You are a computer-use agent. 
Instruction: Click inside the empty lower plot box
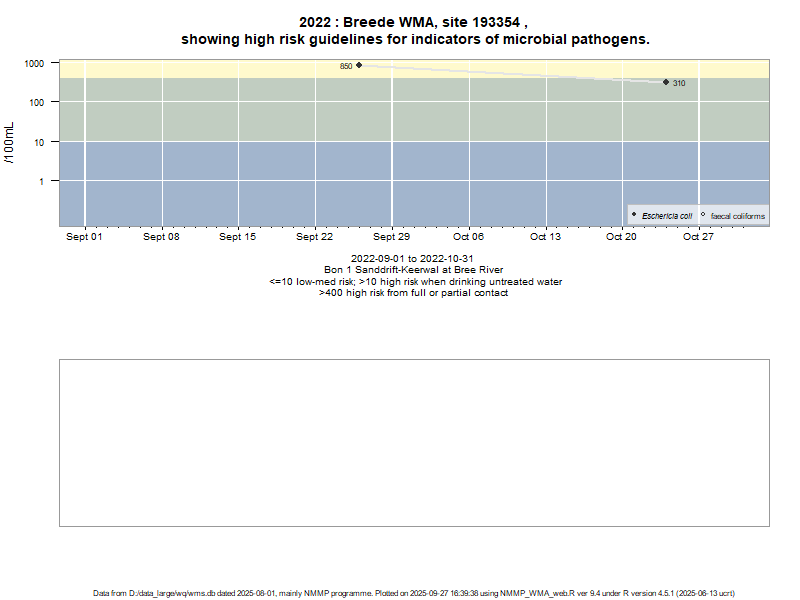414,442
